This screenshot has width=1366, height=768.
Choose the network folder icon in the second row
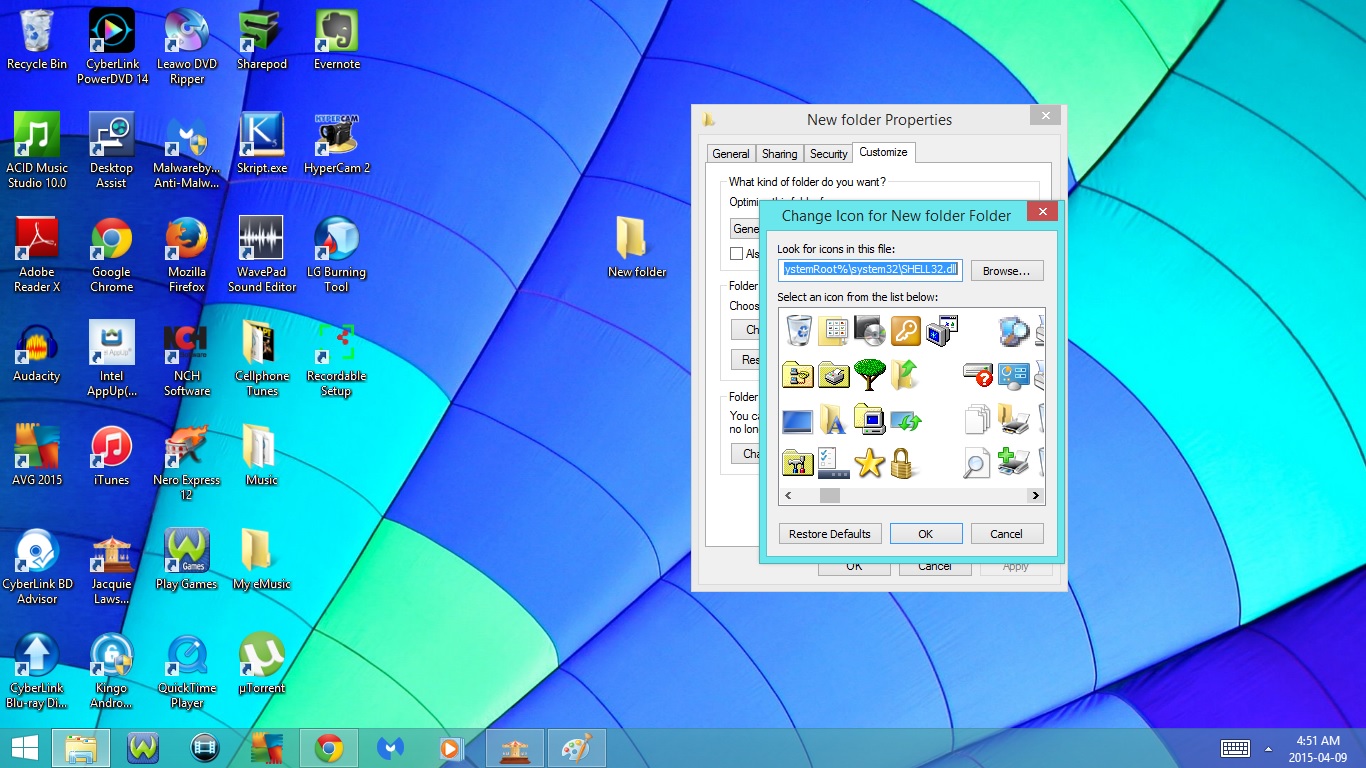(x=798, y=375)
